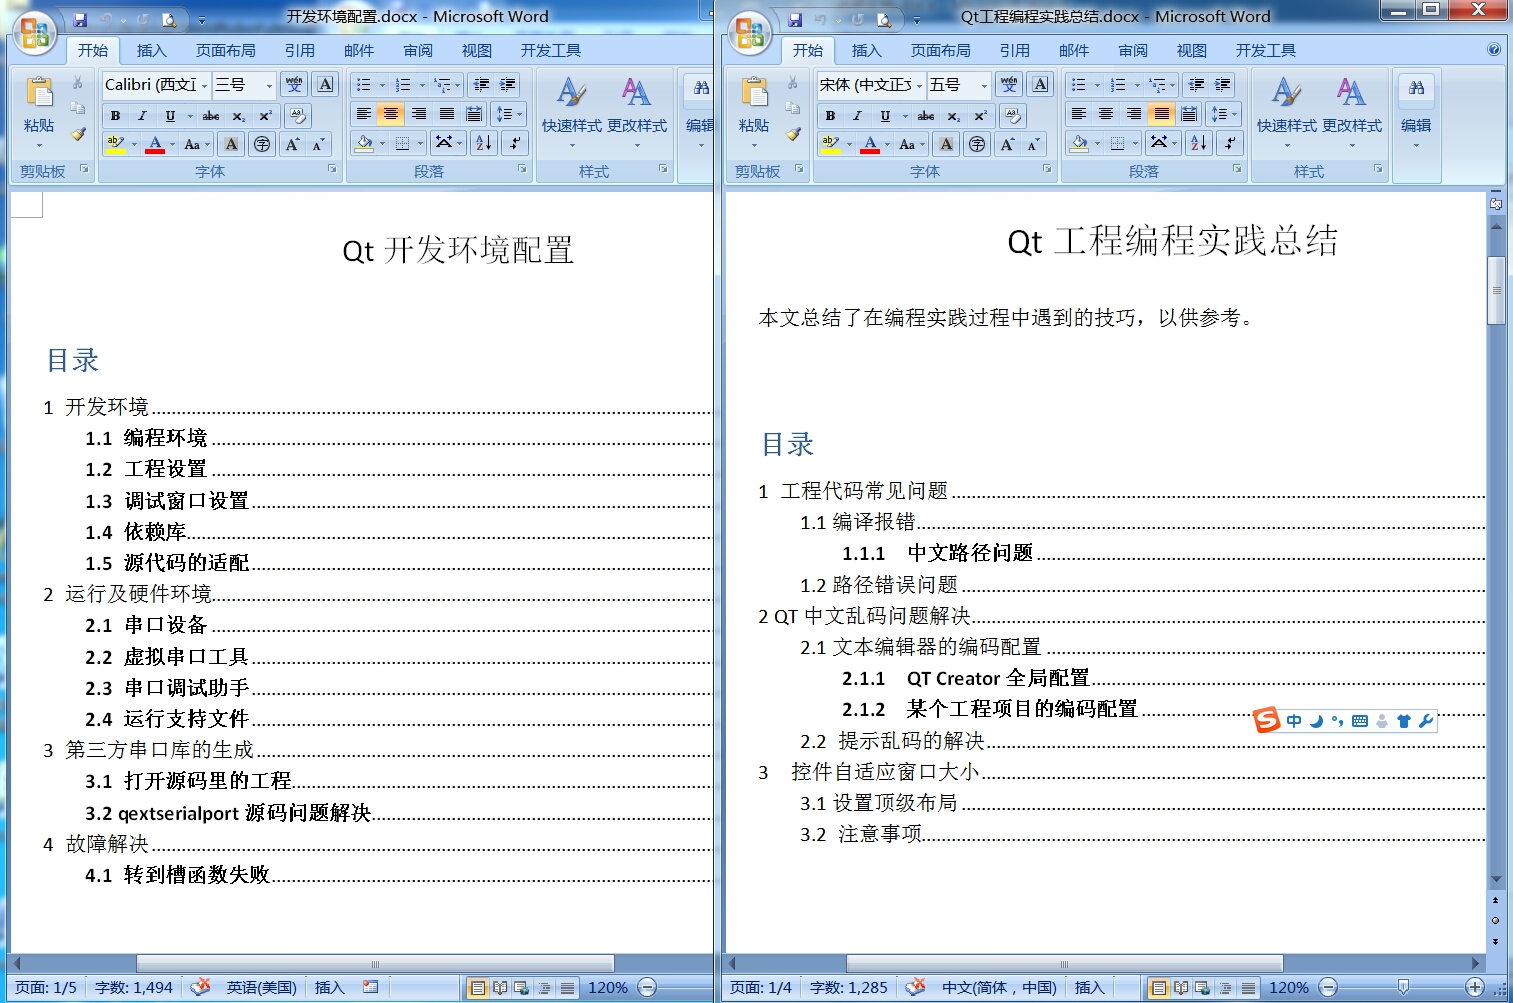1513x1003 pixels.
Task: Click yellow text highlight color in left window
Action: [x=116, y=144]
